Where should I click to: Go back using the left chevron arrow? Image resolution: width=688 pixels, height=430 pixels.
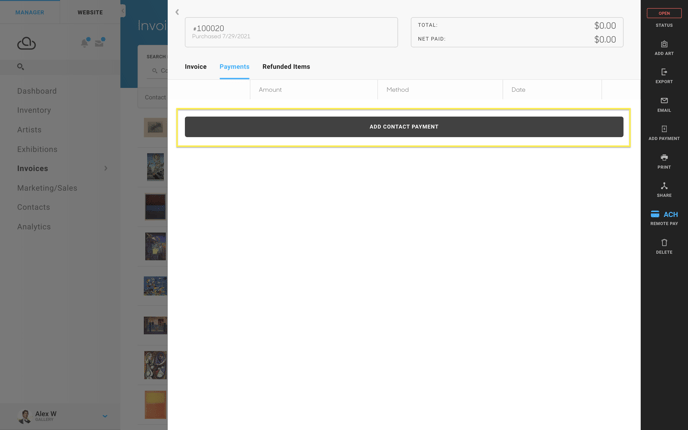coord(177,12)
